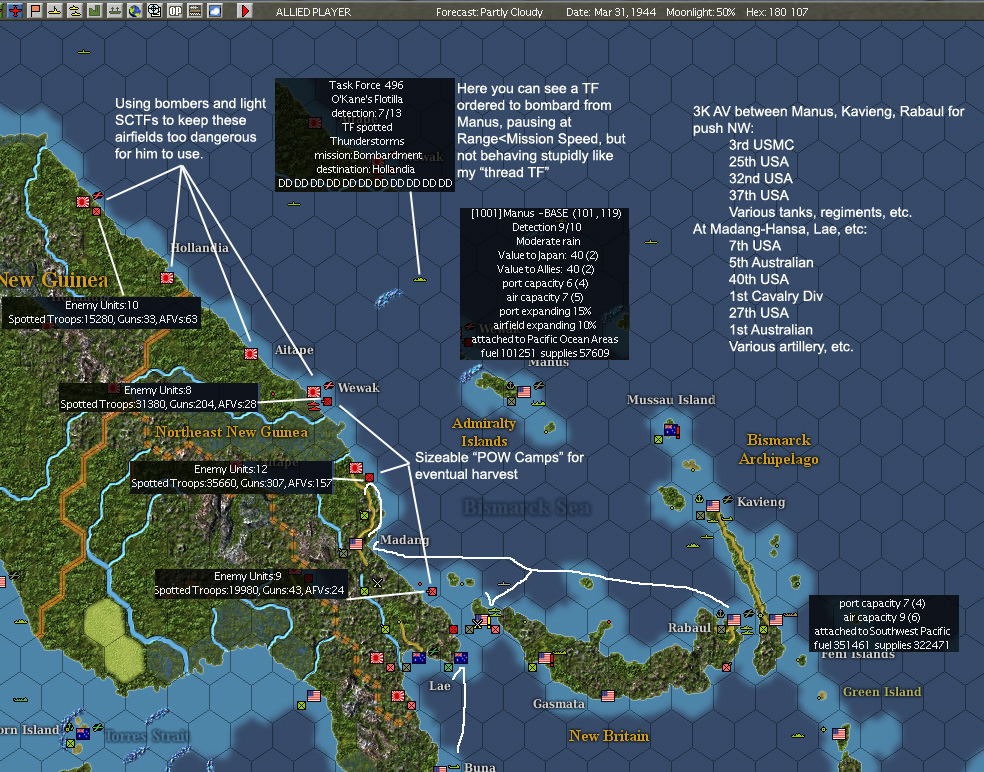Click the 'New Britain' region label
984x772 pixels.
(x=609, y=736)
